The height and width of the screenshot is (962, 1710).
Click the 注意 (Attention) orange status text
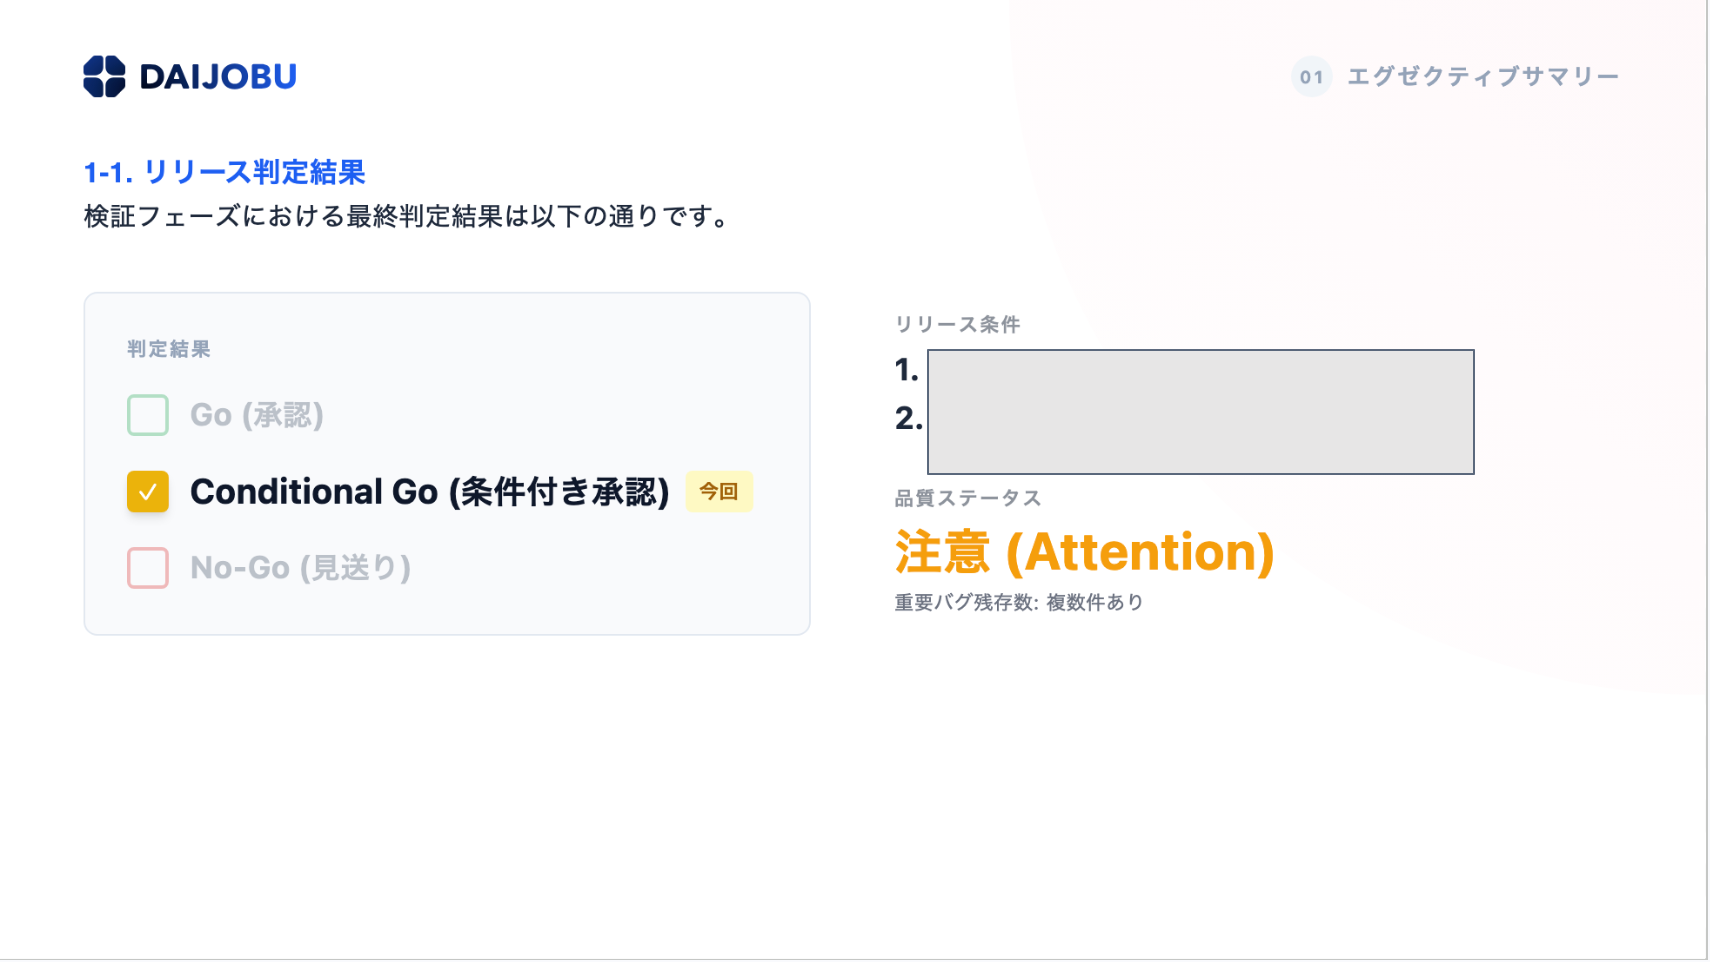[1084, 552]
